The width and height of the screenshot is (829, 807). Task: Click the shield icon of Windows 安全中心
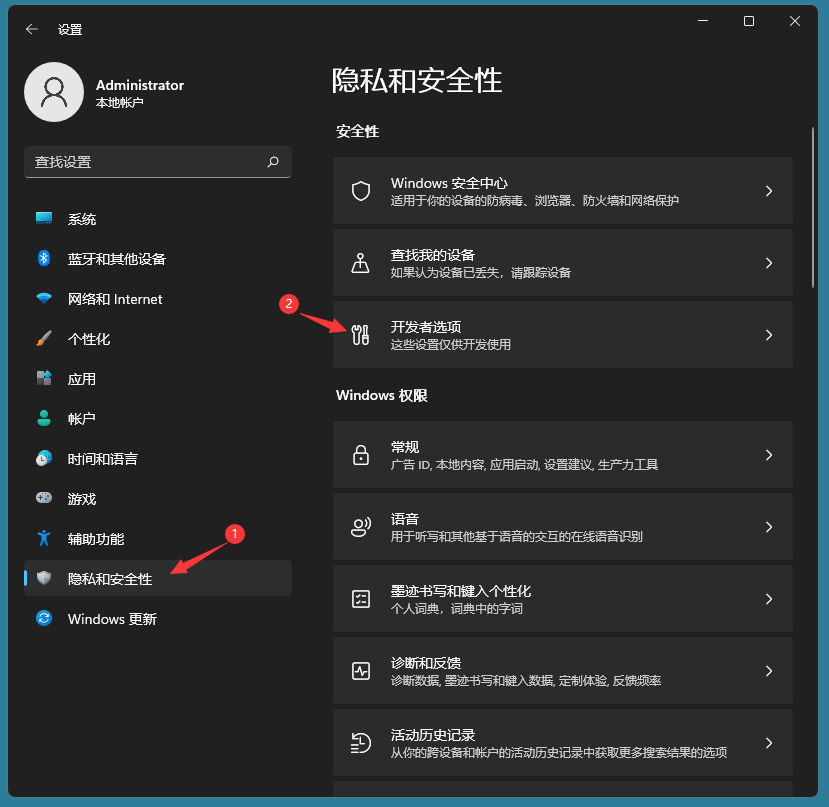pos(361,191)
